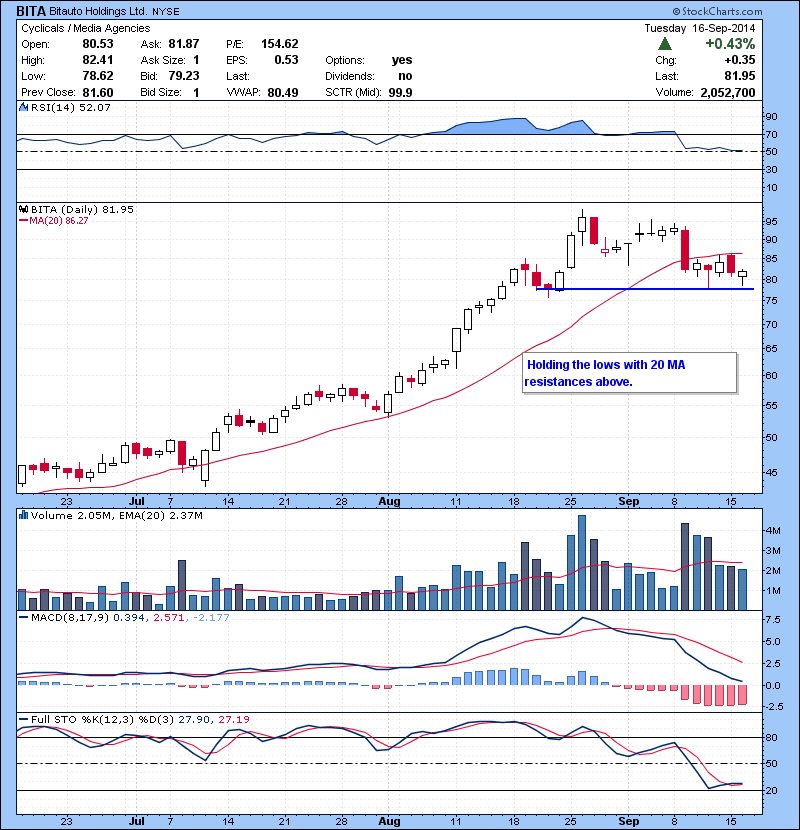Viewport: 800px width, 830px height.
Task: Click the 'BITA (Daily) 81.95' chart label
Action: [82, 210]
